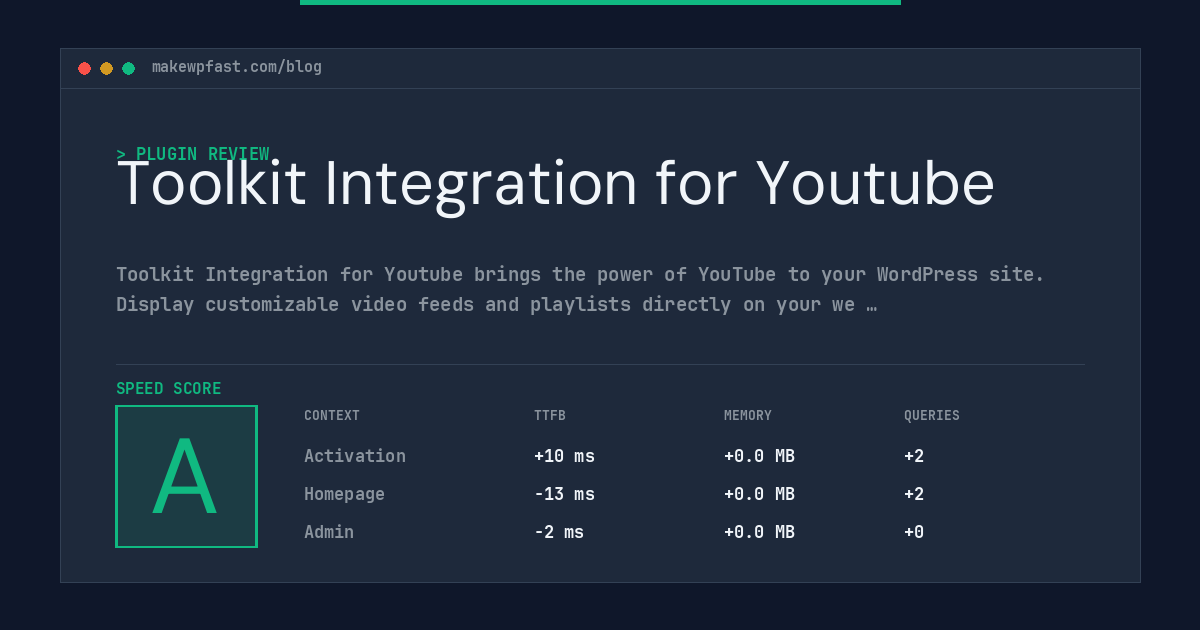Click the '-13 ms' Homepage TTFB value
1200x630 pixels.
564,494
